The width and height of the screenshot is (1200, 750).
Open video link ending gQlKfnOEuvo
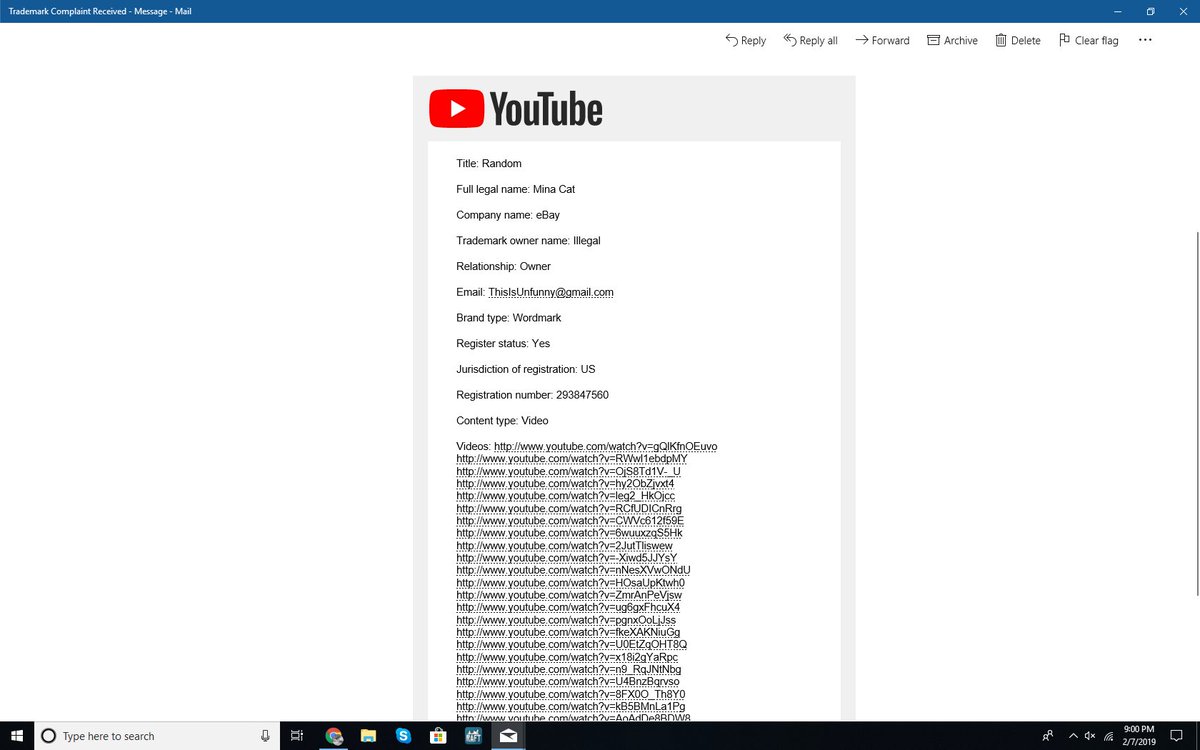(x=606, y=446)
